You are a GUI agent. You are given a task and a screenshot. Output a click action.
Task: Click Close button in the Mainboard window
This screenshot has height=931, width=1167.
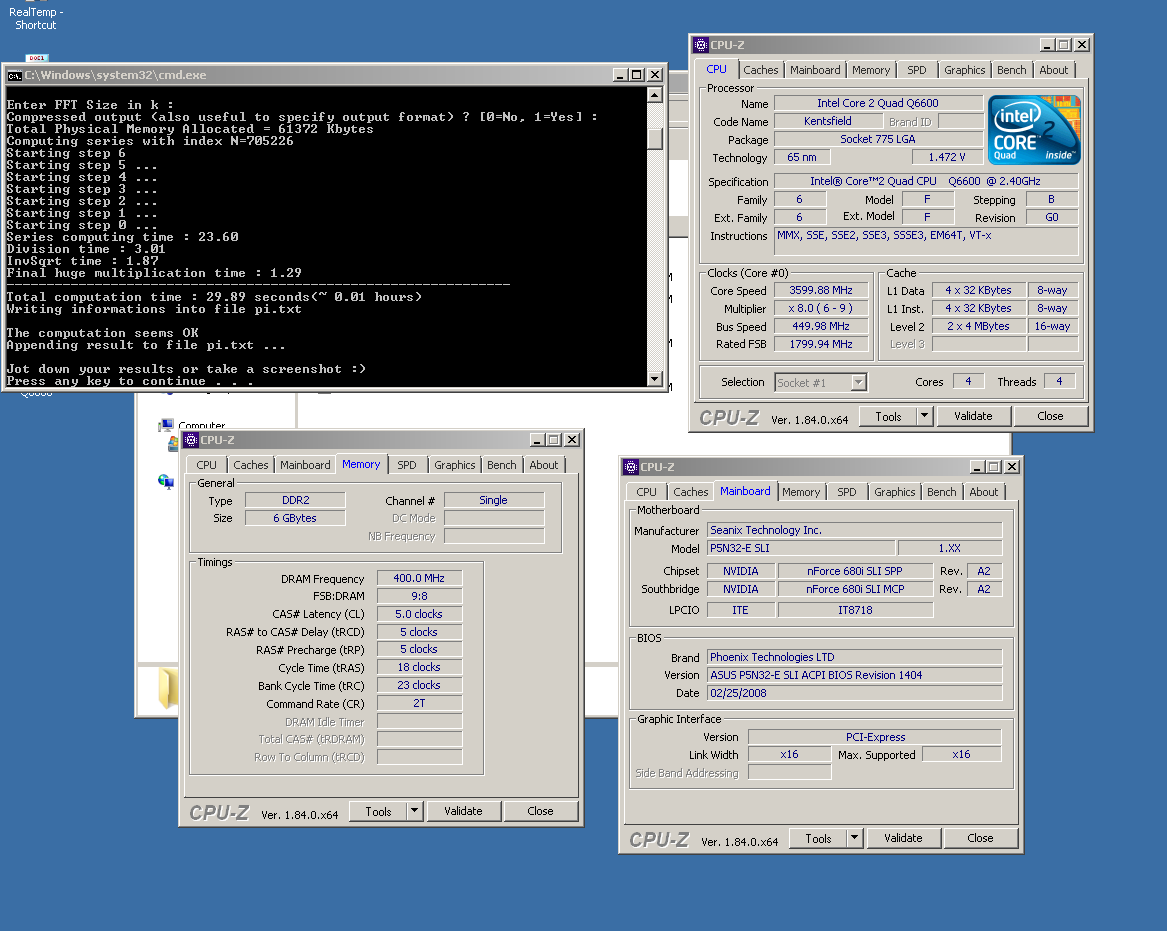click(980, 838)
